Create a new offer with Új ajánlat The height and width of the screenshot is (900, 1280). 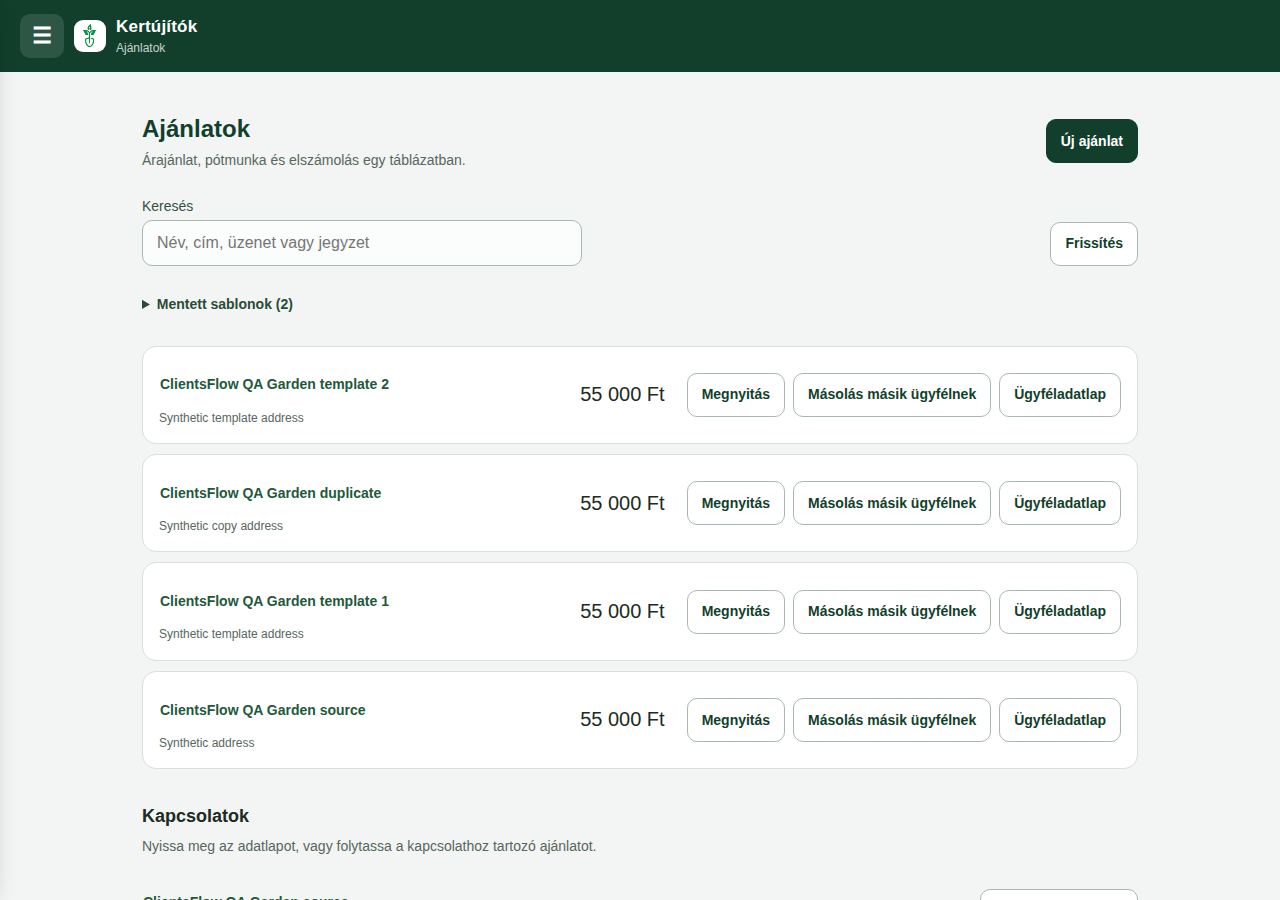[1092, 141]
